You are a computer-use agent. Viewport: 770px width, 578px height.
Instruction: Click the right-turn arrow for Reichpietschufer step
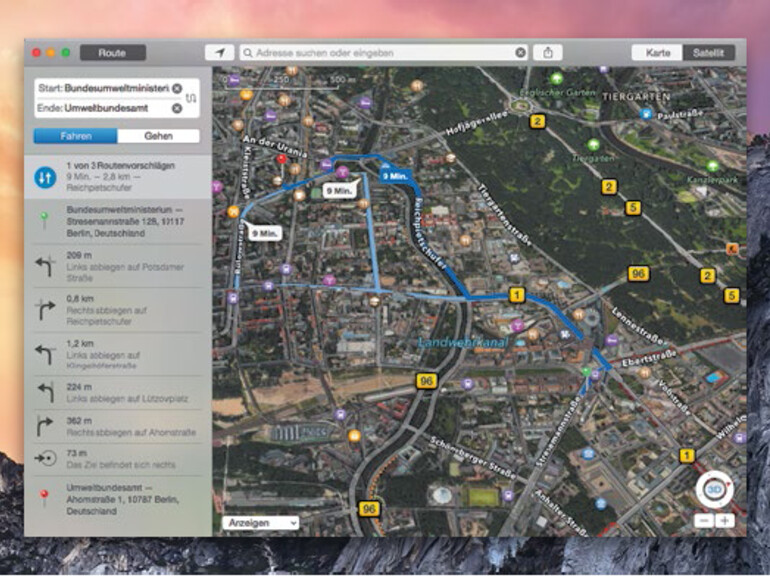click(x=45, y=310)
